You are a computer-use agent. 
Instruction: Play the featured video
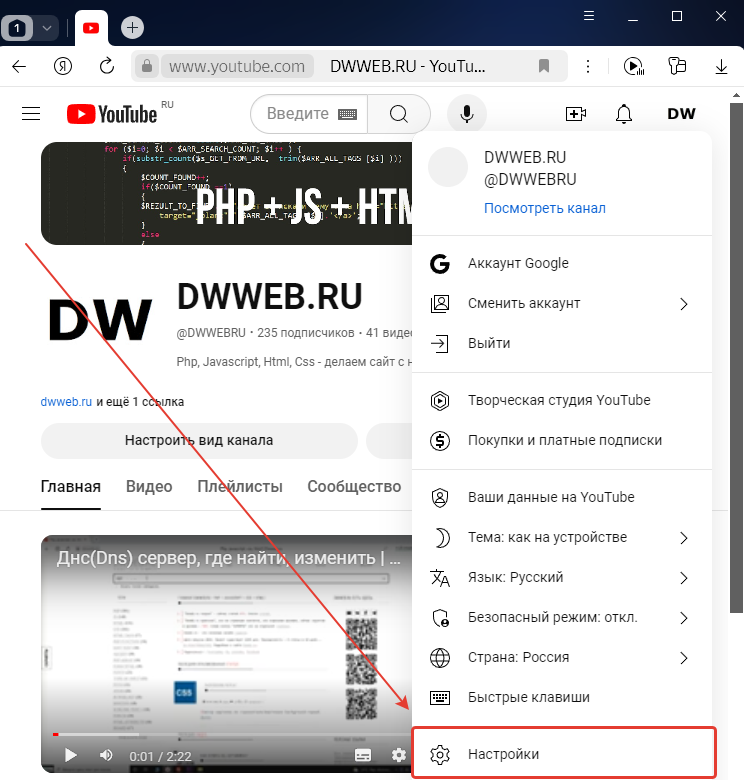(x=71, y=756)
